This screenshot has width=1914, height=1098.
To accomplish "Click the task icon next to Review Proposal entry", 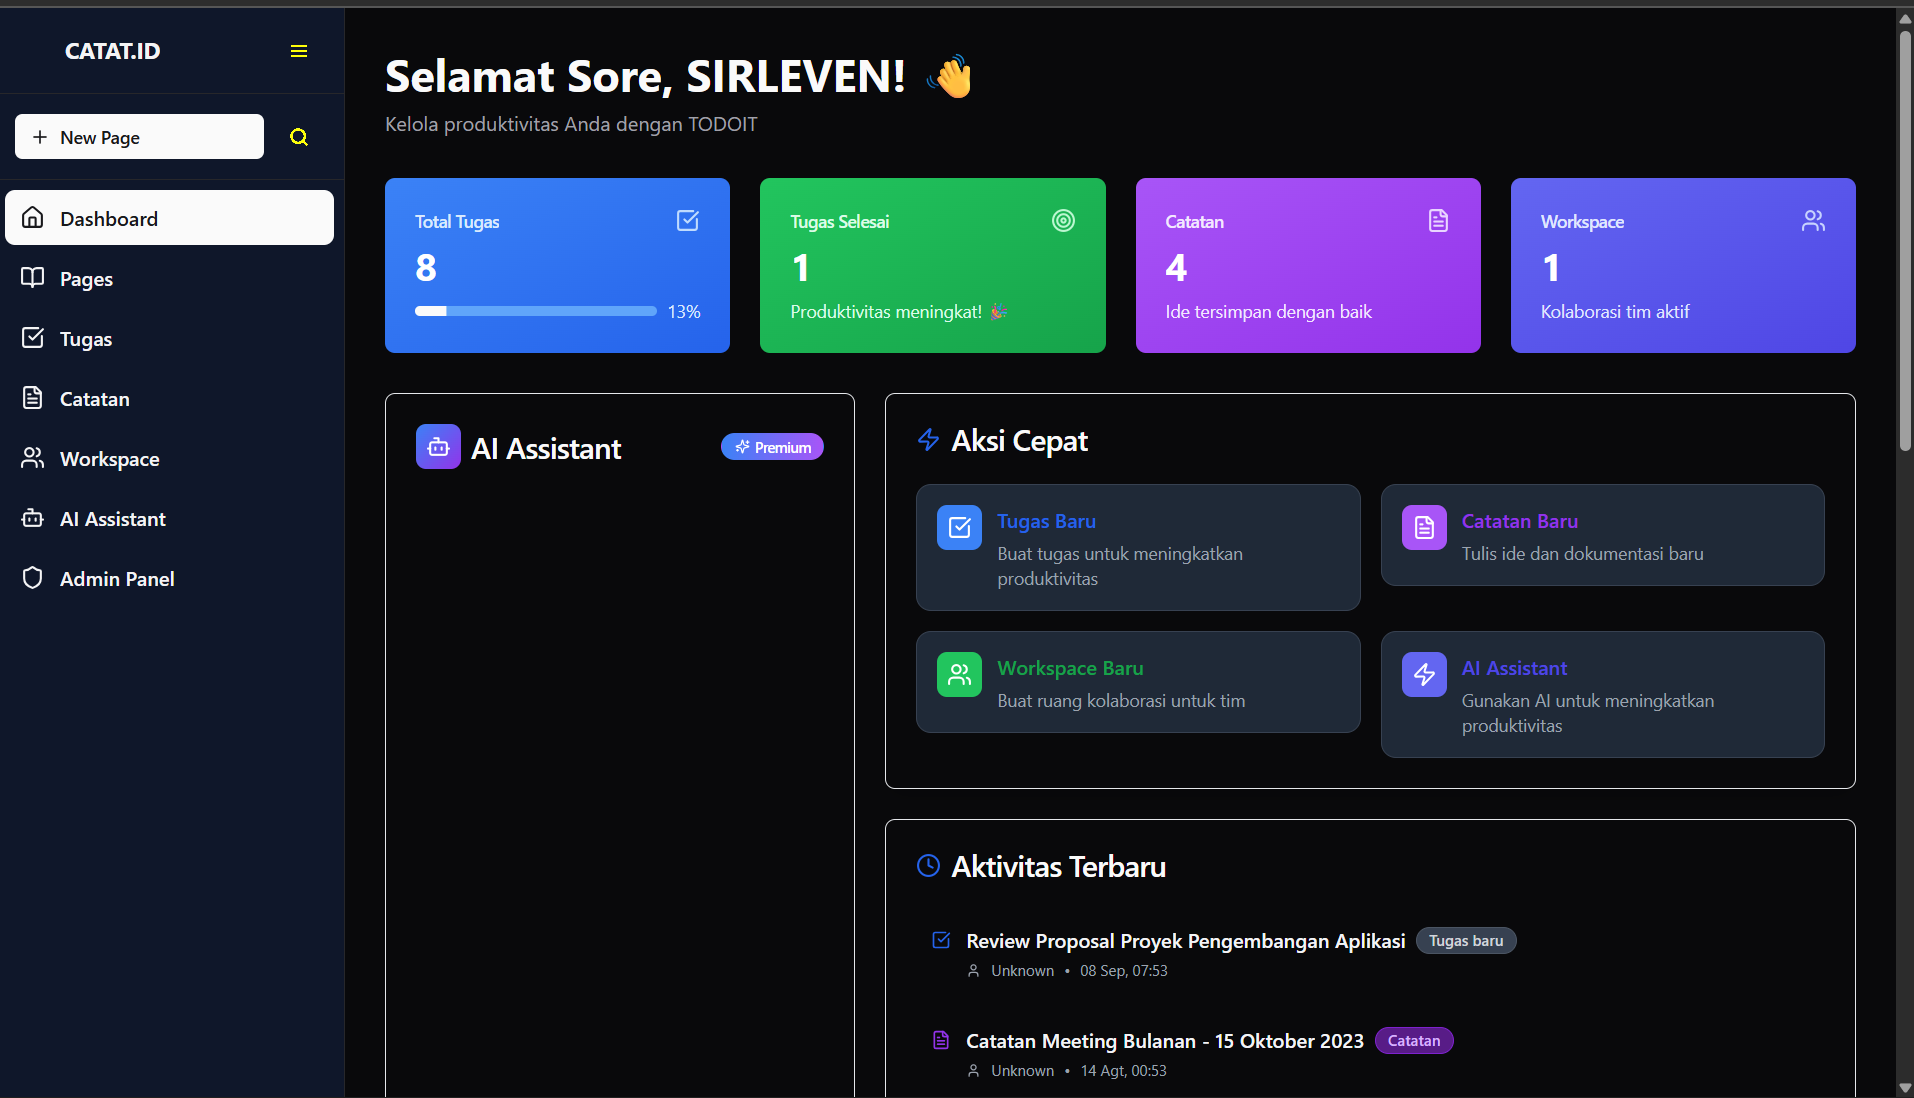I will (x=941, y=940).
